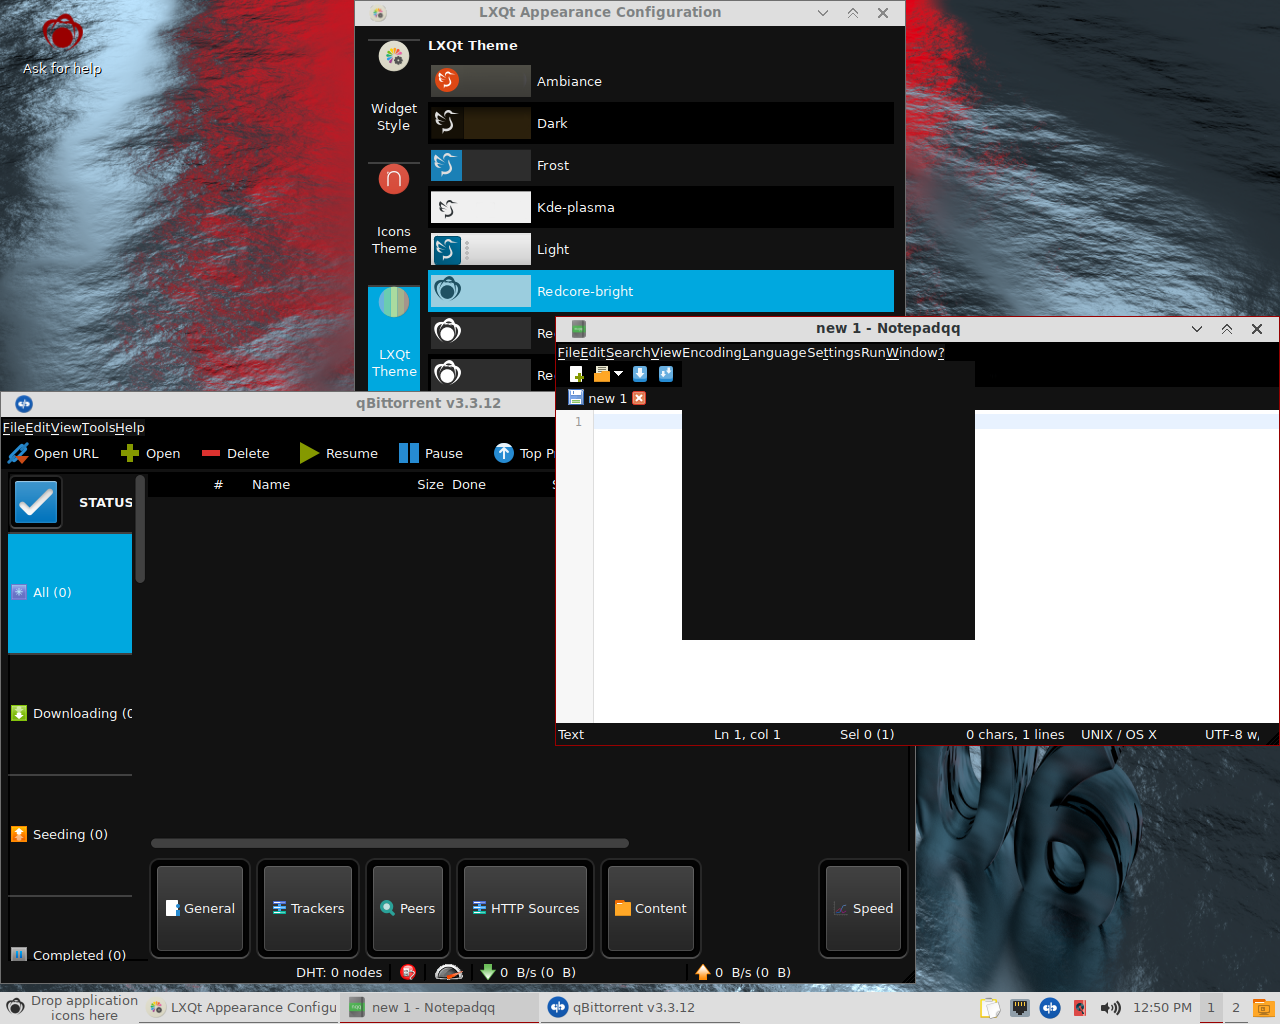This screenshot has width=1280, height=1024.
Task: Sort torrents by Name column
Action: pos(271,484)
